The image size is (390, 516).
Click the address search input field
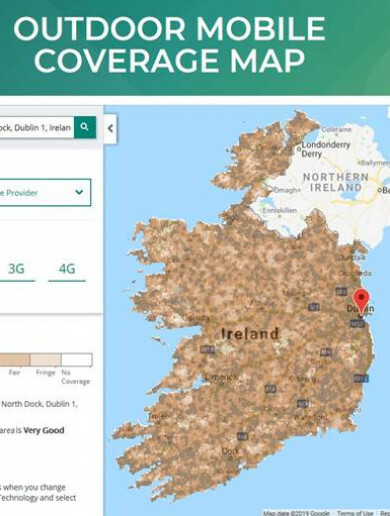(x=37, y=127)
